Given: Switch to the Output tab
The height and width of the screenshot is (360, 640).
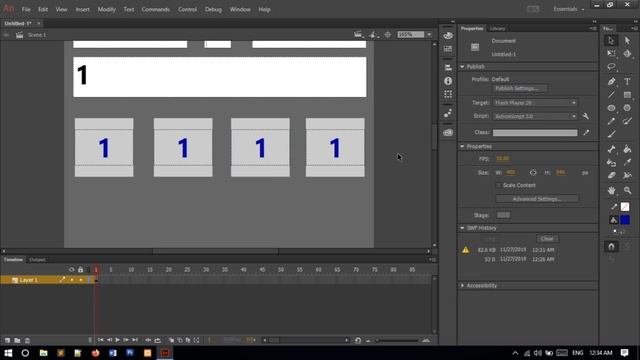Looking at the screenshot, I should tap(37, 260).
